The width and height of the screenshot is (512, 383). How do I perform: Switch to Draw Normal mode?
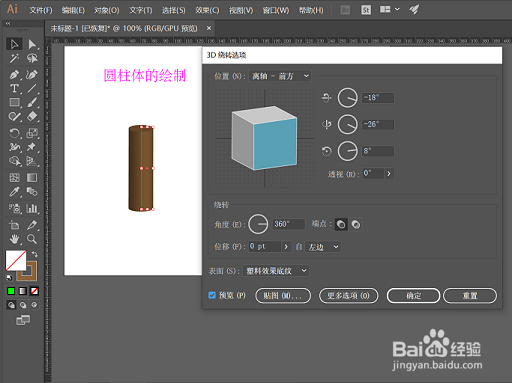pyautogui.click(x=11, y=305)
